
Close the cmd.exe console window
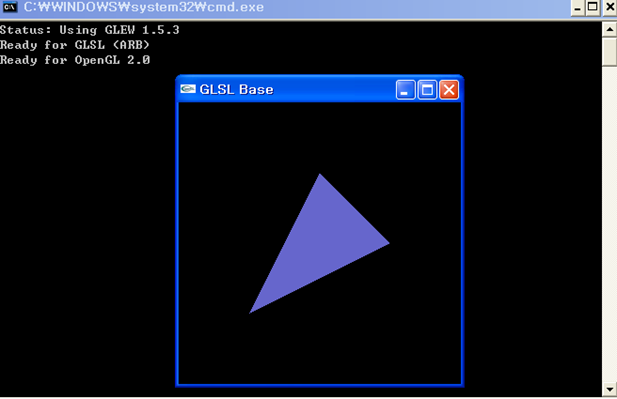pos(610,7)
